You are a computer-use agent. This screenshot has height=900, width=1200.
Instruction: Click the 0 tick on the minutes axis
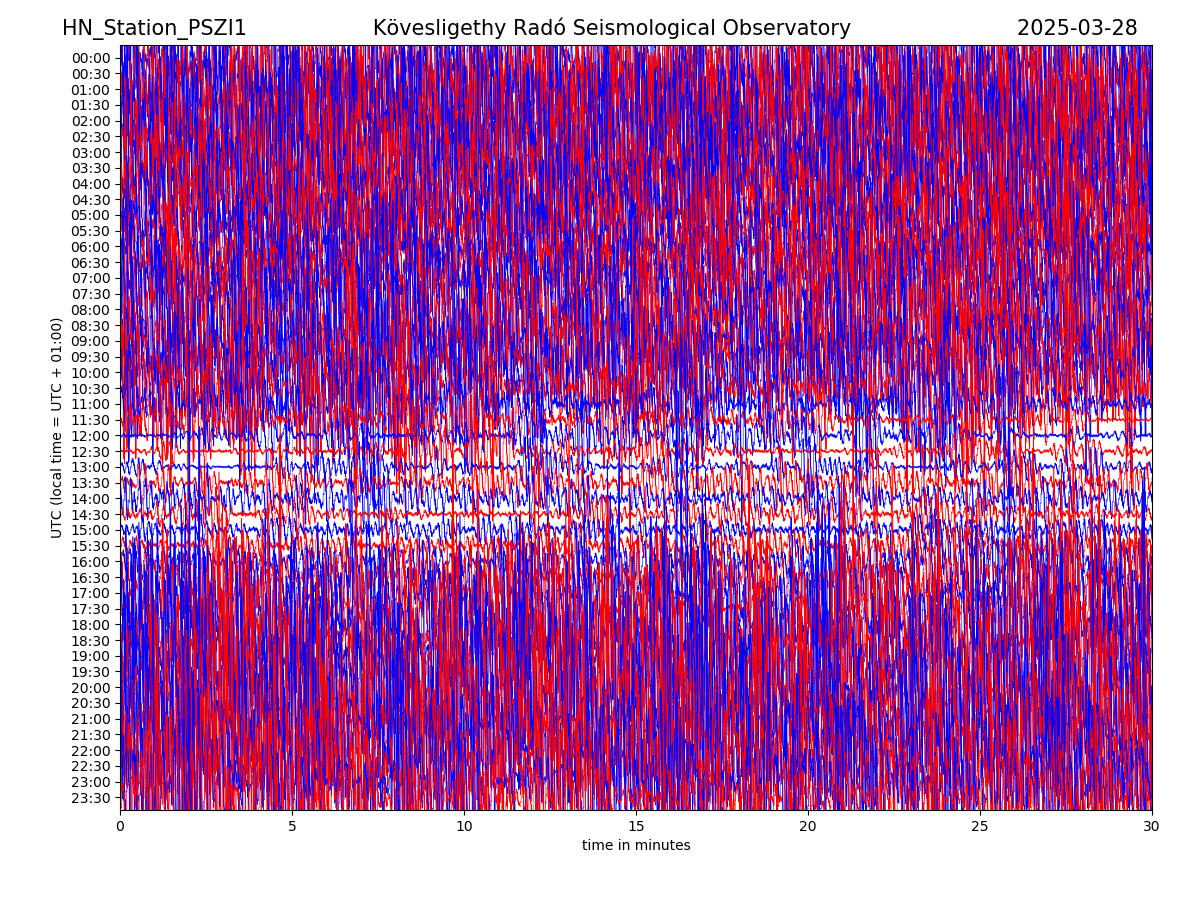(121, 827)
